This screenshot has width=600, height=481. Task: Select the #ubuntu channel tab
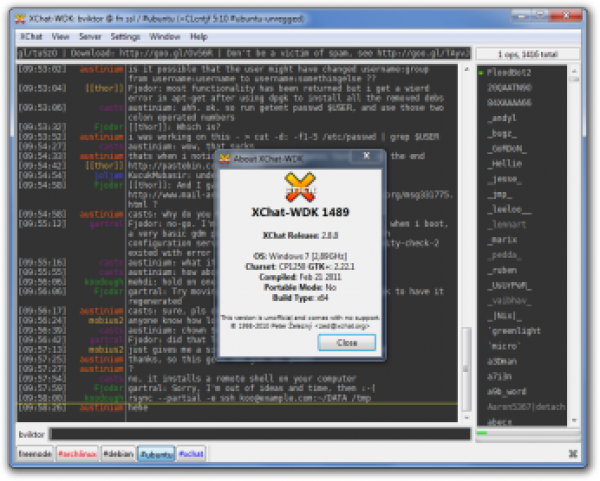pos(156,454)
